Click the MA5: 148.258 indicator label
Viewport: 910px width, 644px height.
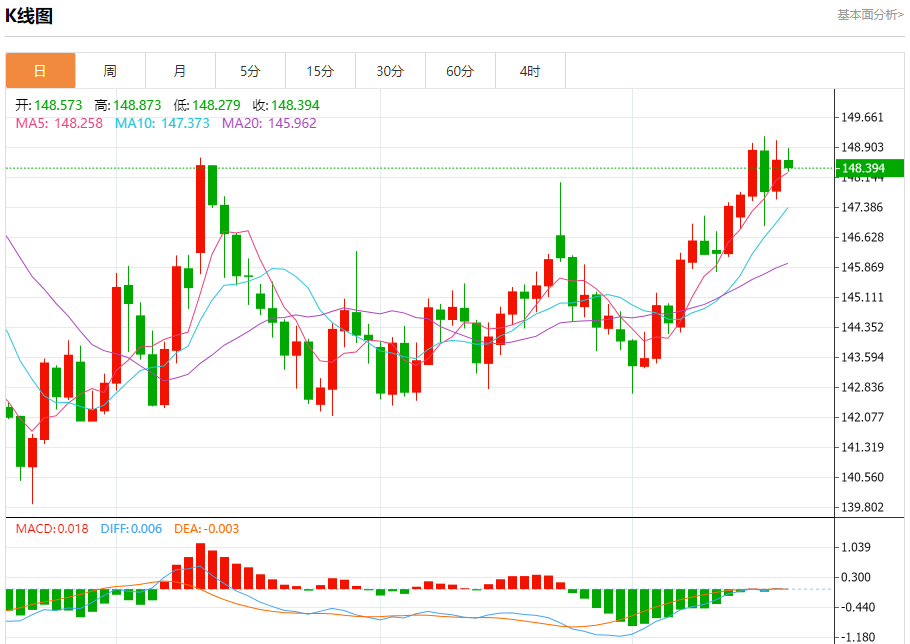click(x=59, y=123)
